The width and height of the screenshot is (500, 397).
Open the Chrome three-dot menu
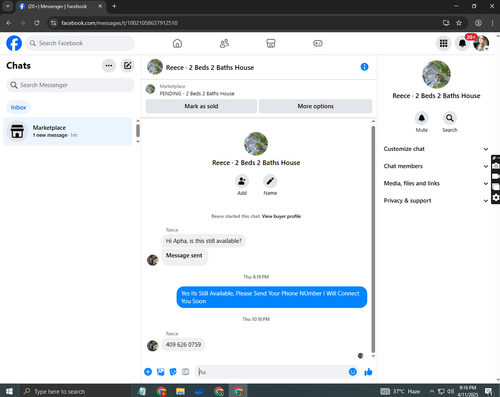point(492,23)
